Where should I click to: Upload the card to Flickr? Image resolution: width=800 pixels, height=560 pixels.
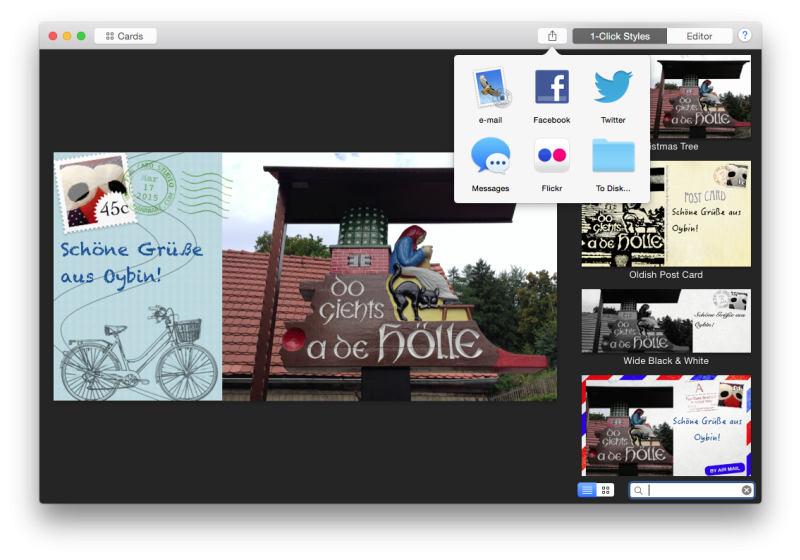[551, 157]
